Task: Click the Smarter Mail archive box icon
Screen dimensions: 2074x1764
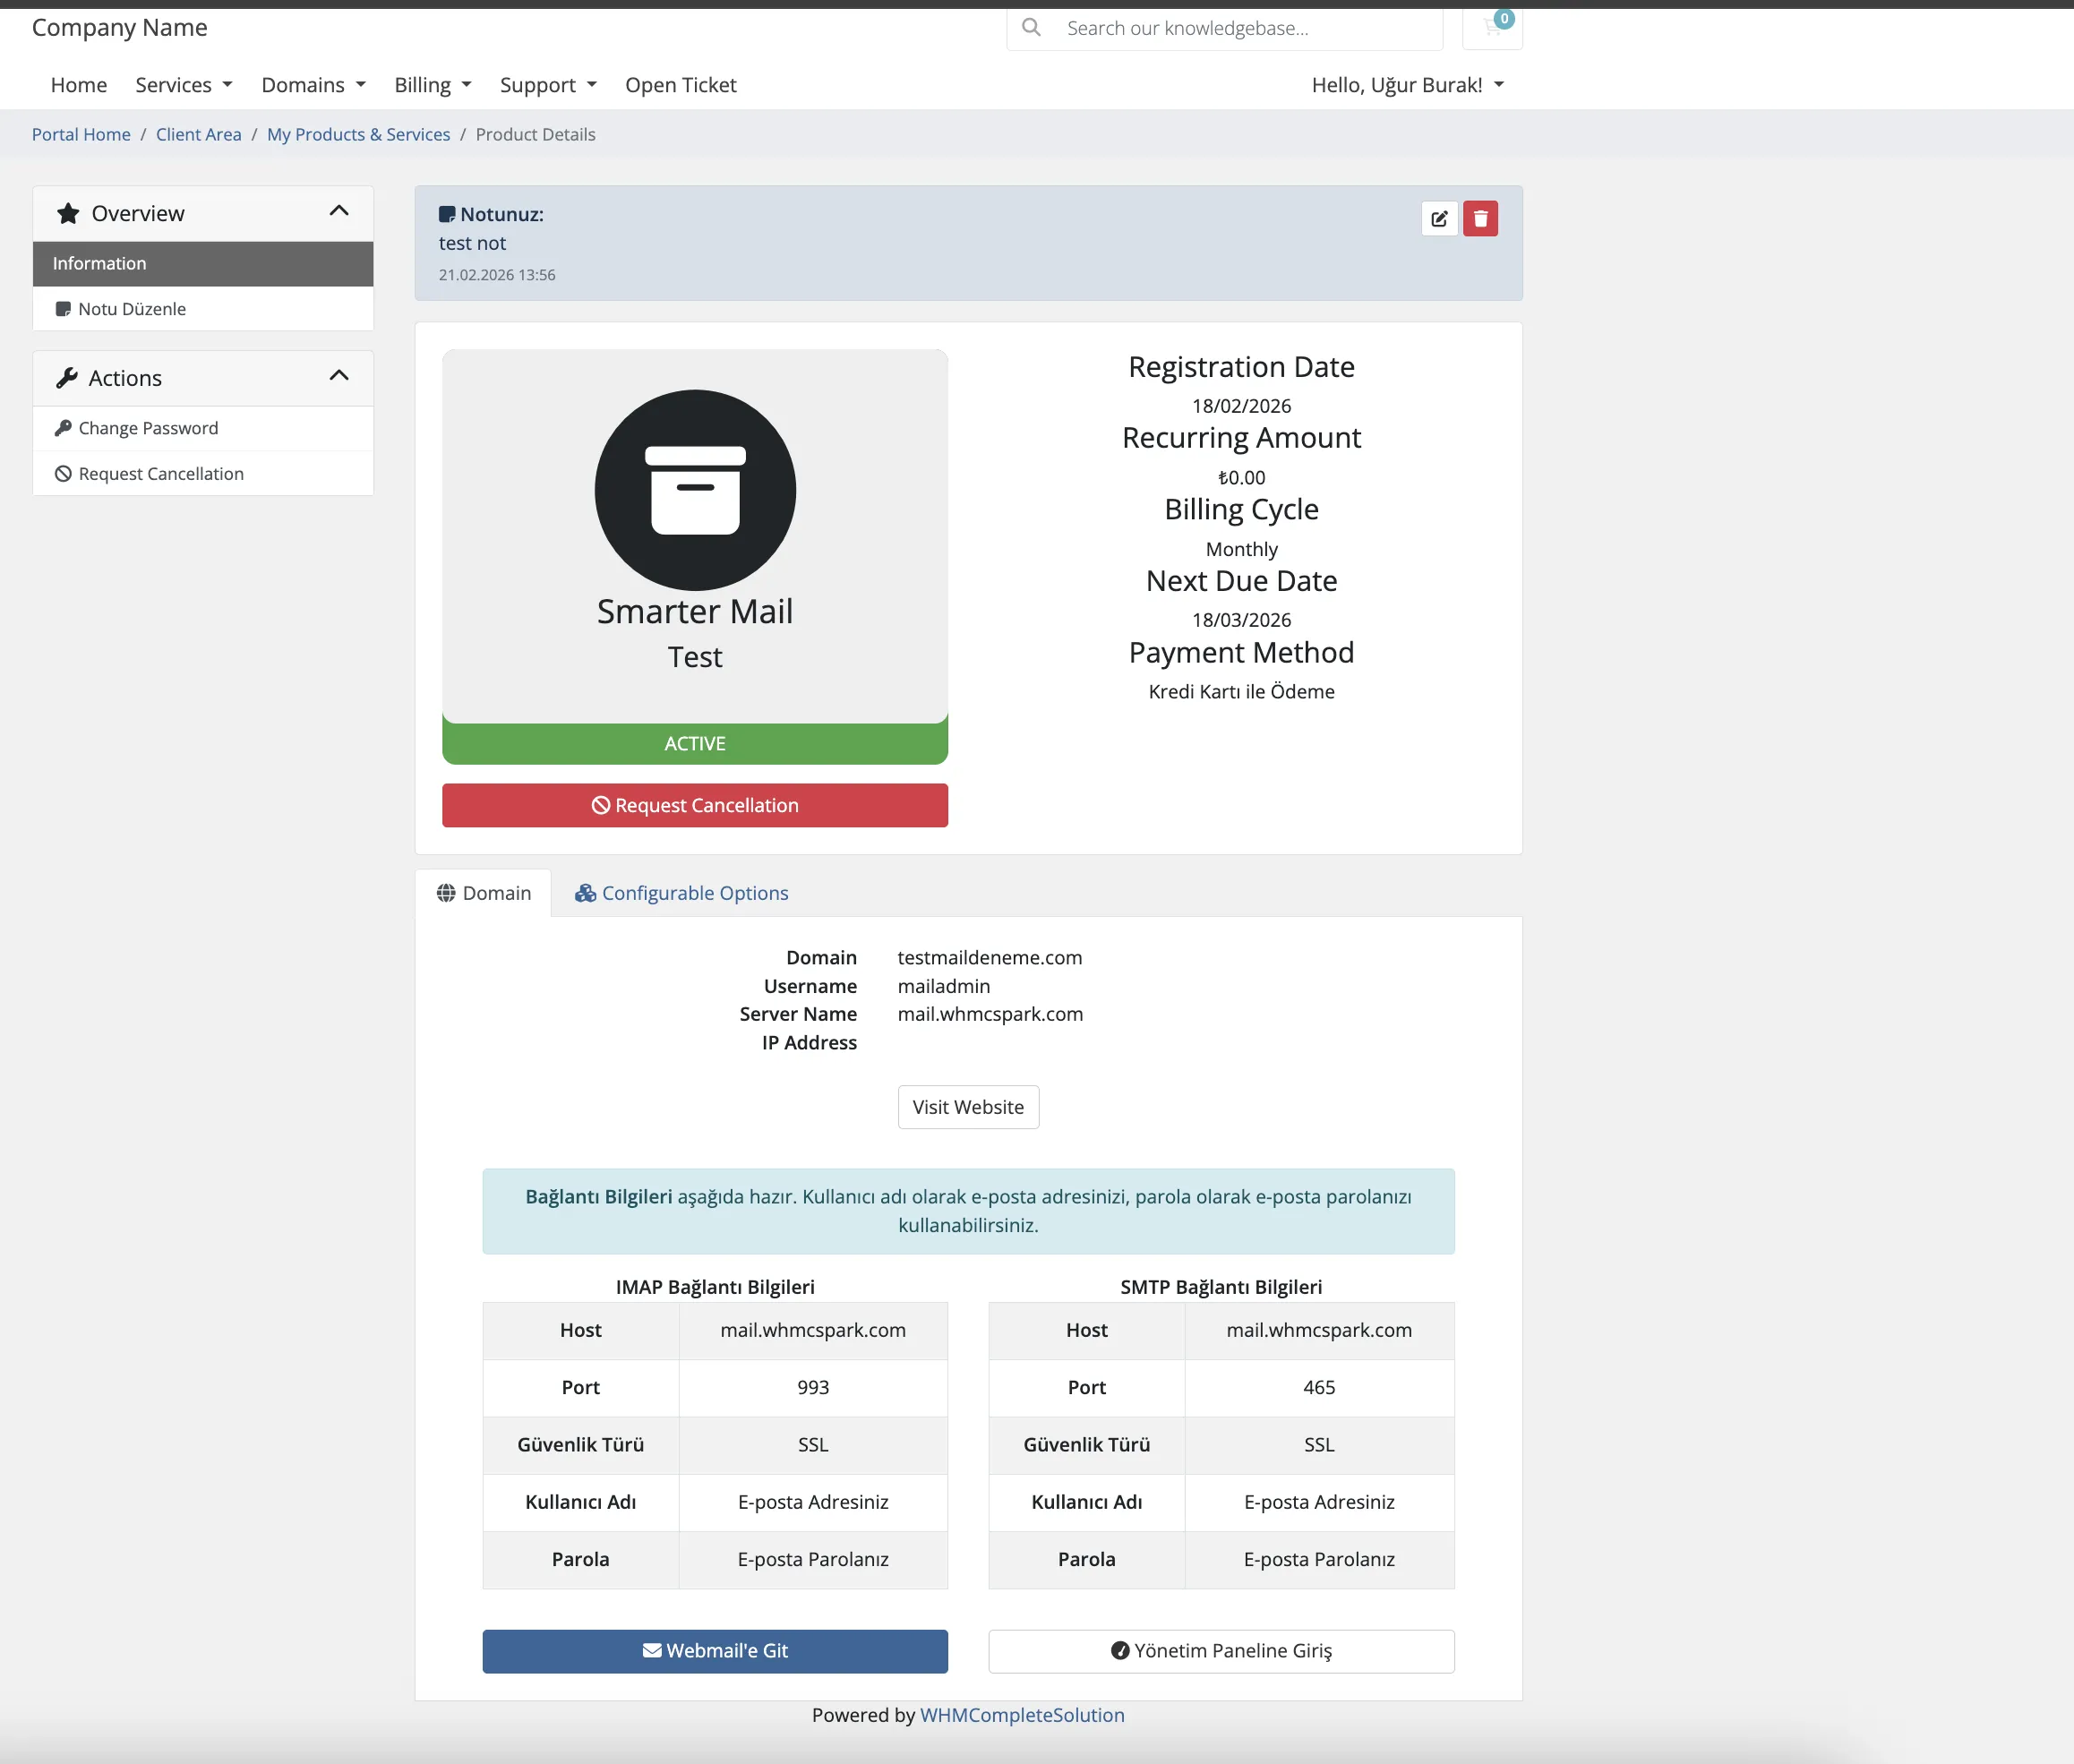Action: tap(695, 490)
